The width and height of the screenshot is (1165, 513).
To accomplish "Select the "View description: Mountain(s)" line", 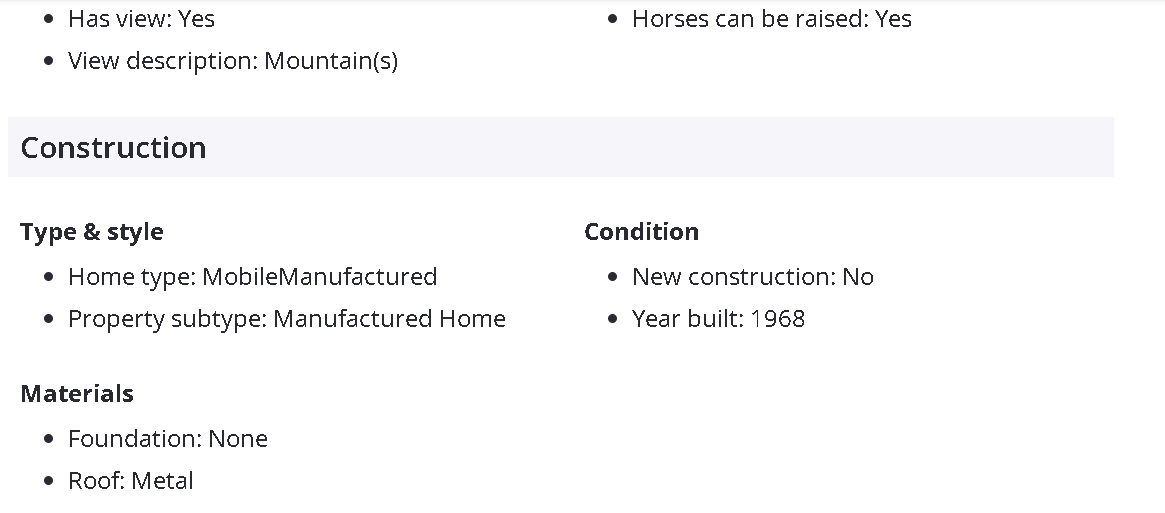I will click(x=232, y=61).
